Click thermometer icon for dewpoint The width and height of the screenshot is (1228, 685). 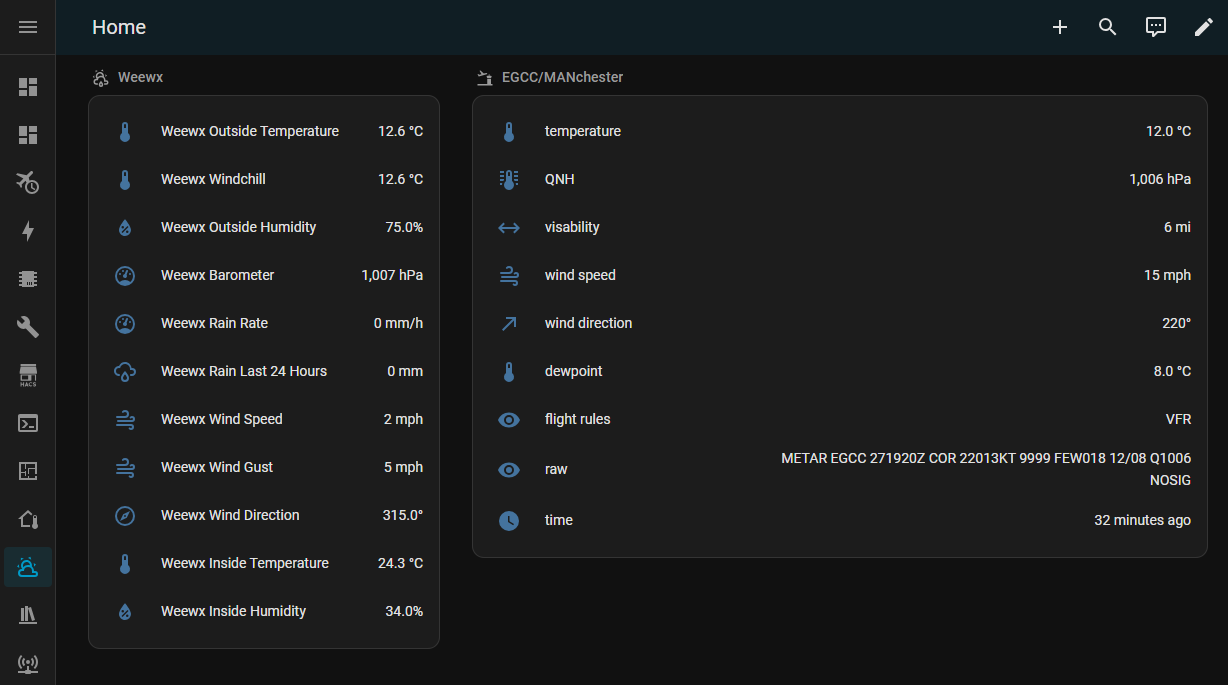pyautogui.click(x=509, y=371)
